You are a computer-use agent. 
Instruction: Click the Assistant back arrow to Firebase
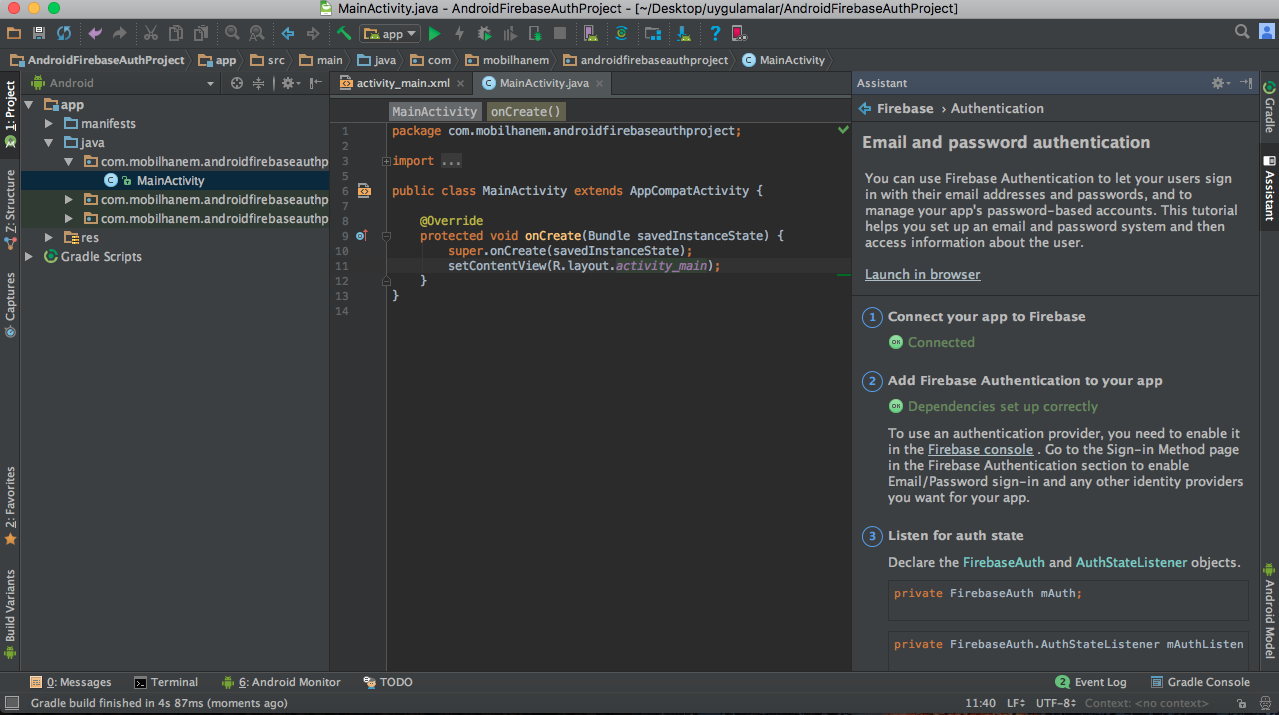tap(865, 108)
